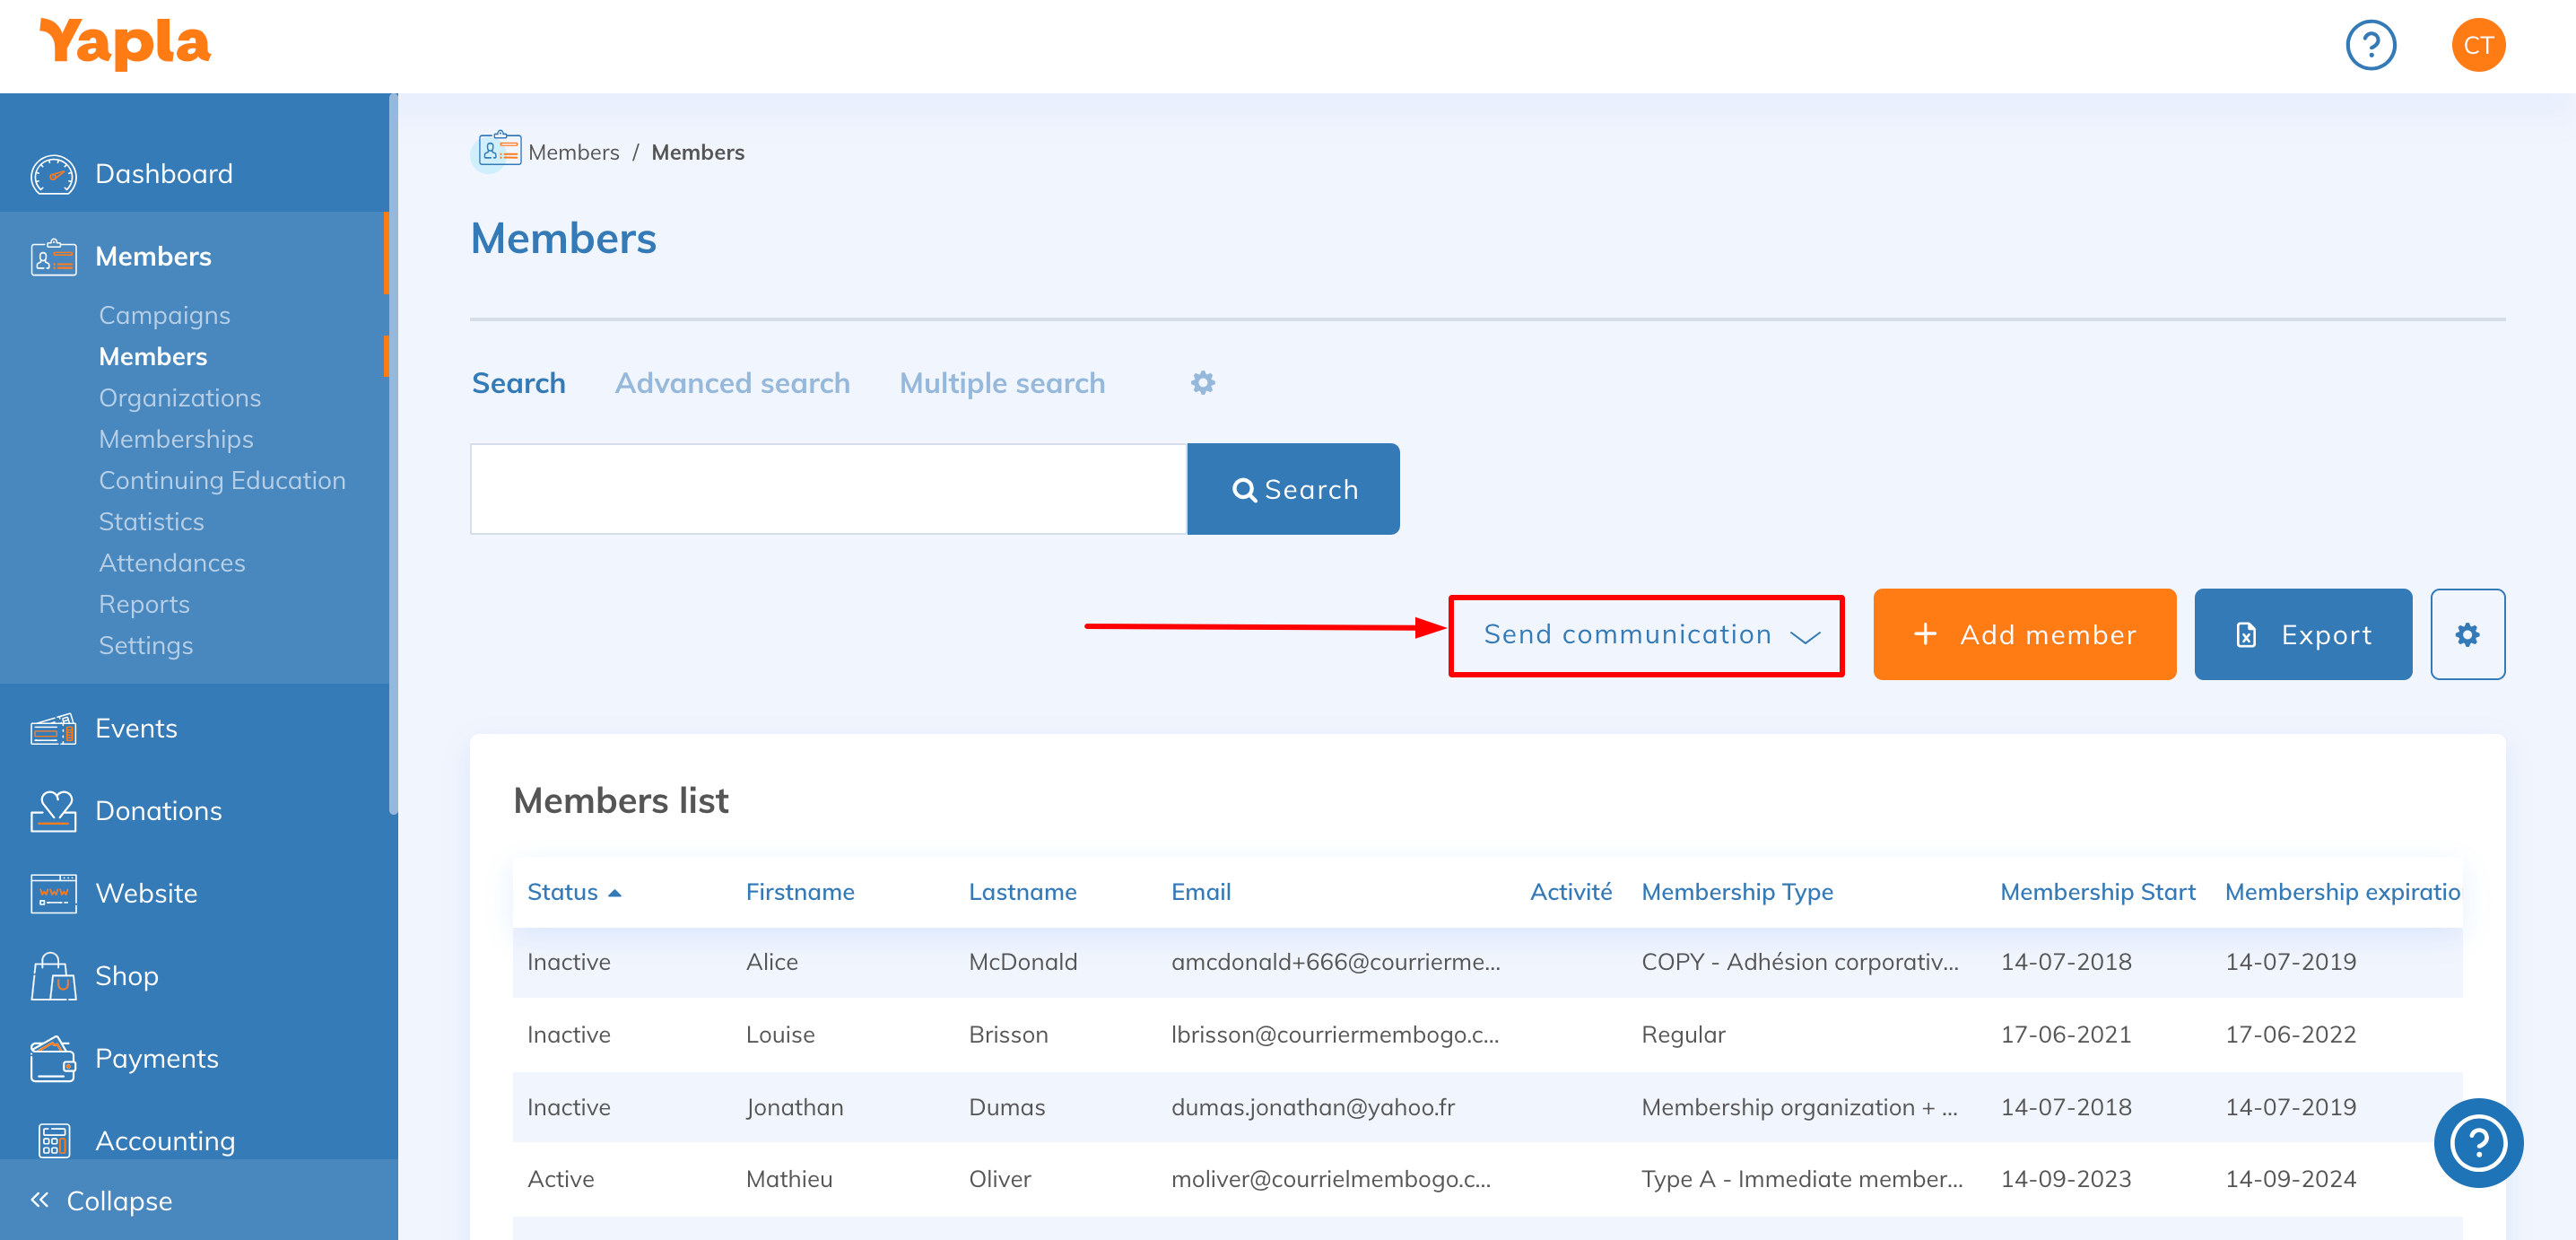Viewport: 2576px width, 1240px height.
Task: Click the Dashboard gauge icon
Action: click(53, 174)
